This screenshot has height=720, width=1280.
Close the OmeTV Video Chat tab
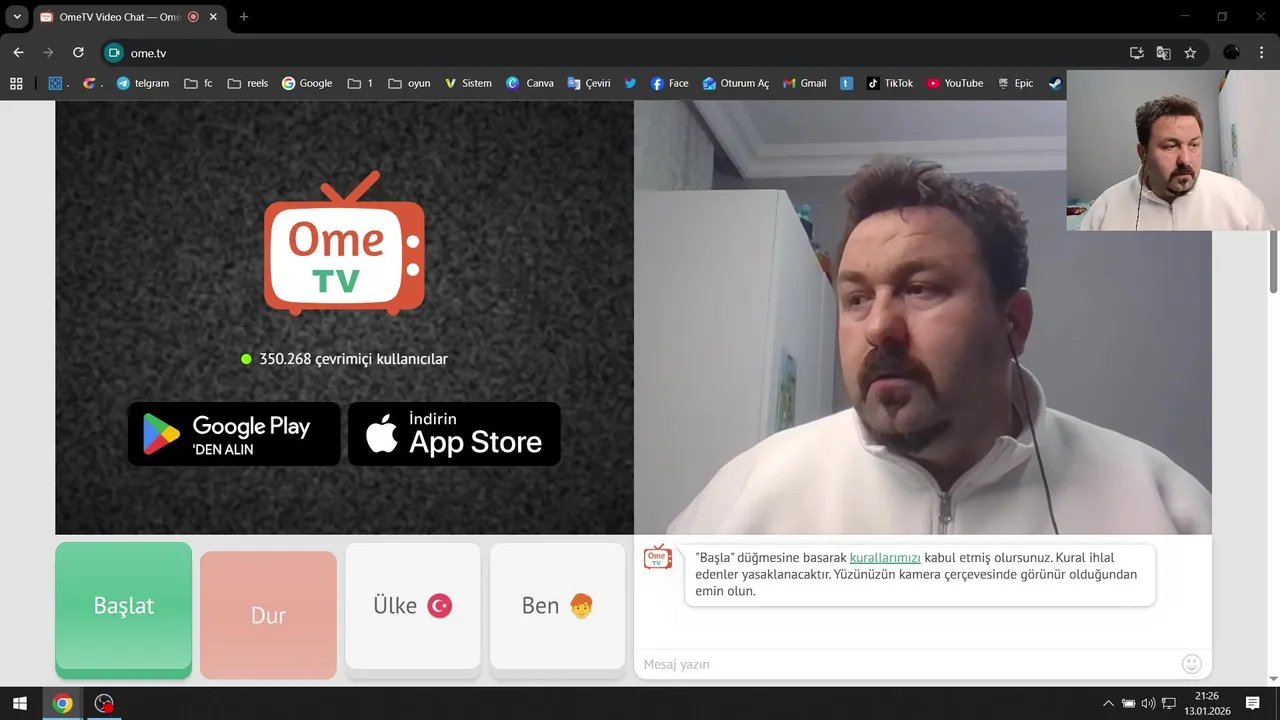[213, 17]
